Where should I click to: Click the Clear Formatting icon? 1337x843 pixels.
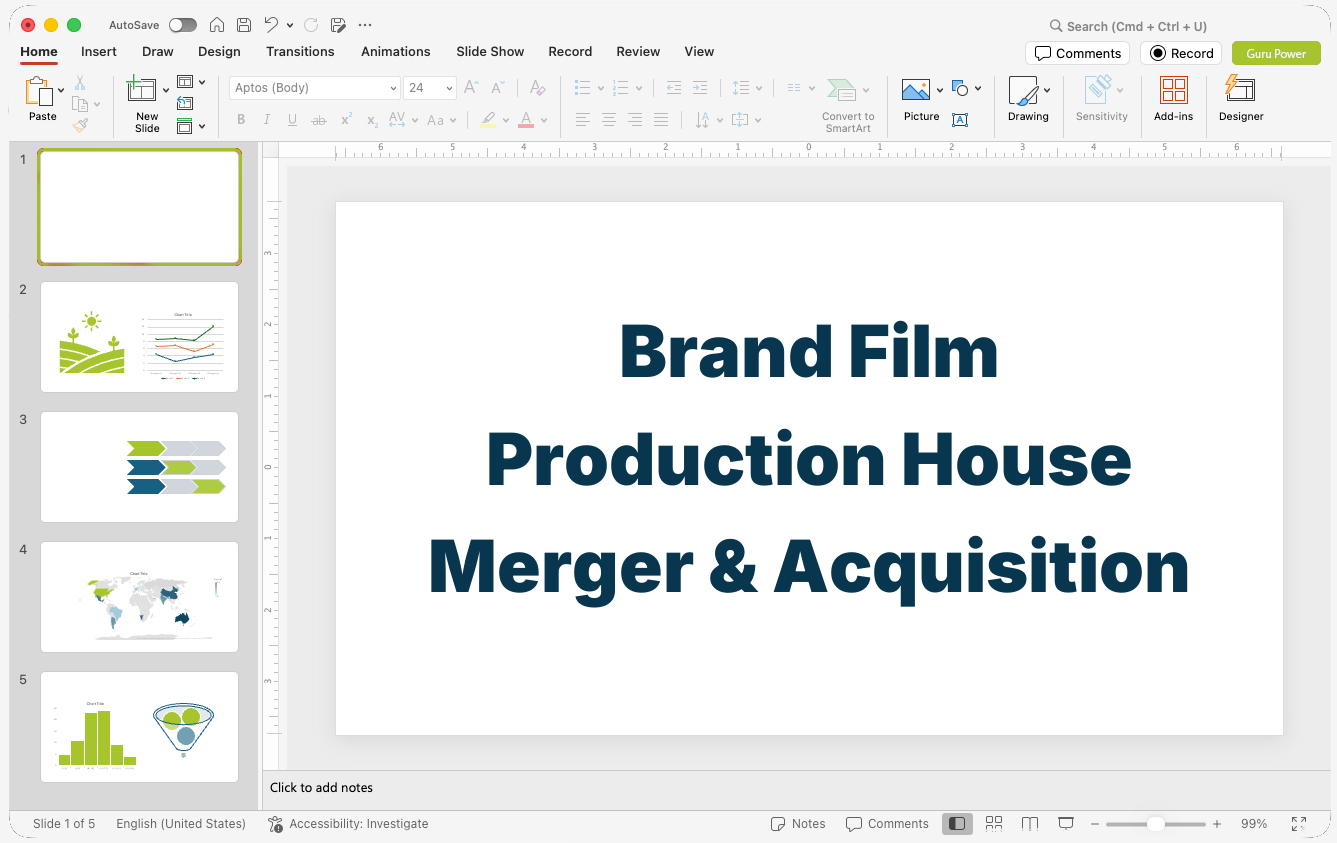538,88
